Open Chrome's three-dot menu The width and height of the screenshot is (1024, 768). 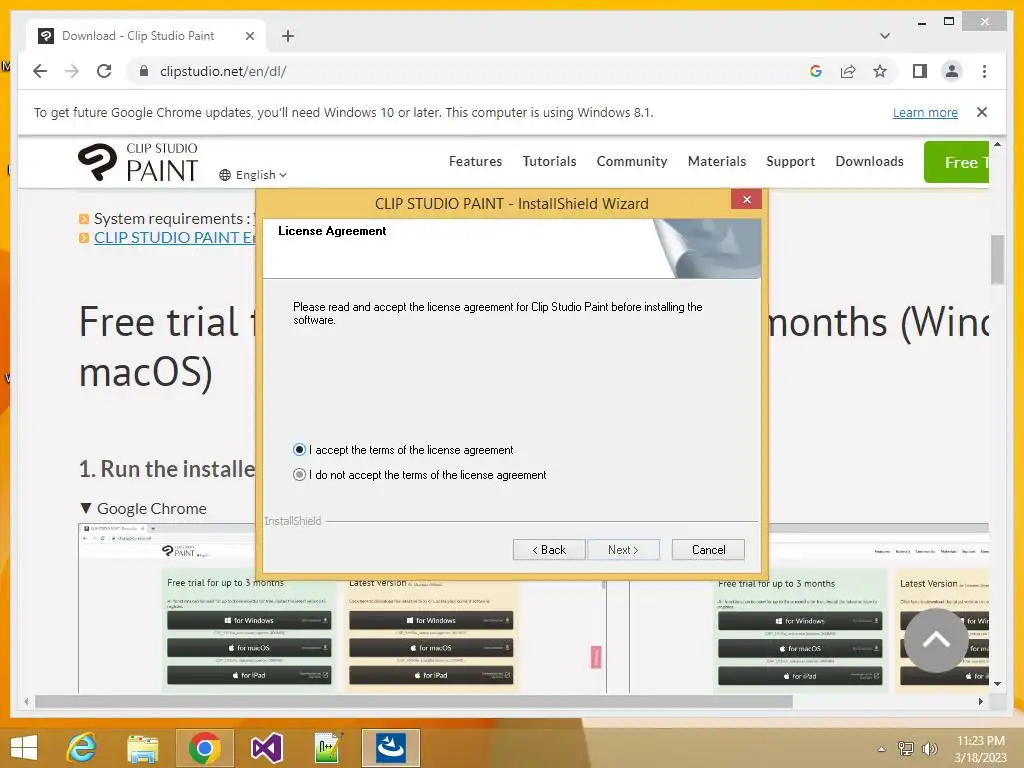(x=984, y=71)
